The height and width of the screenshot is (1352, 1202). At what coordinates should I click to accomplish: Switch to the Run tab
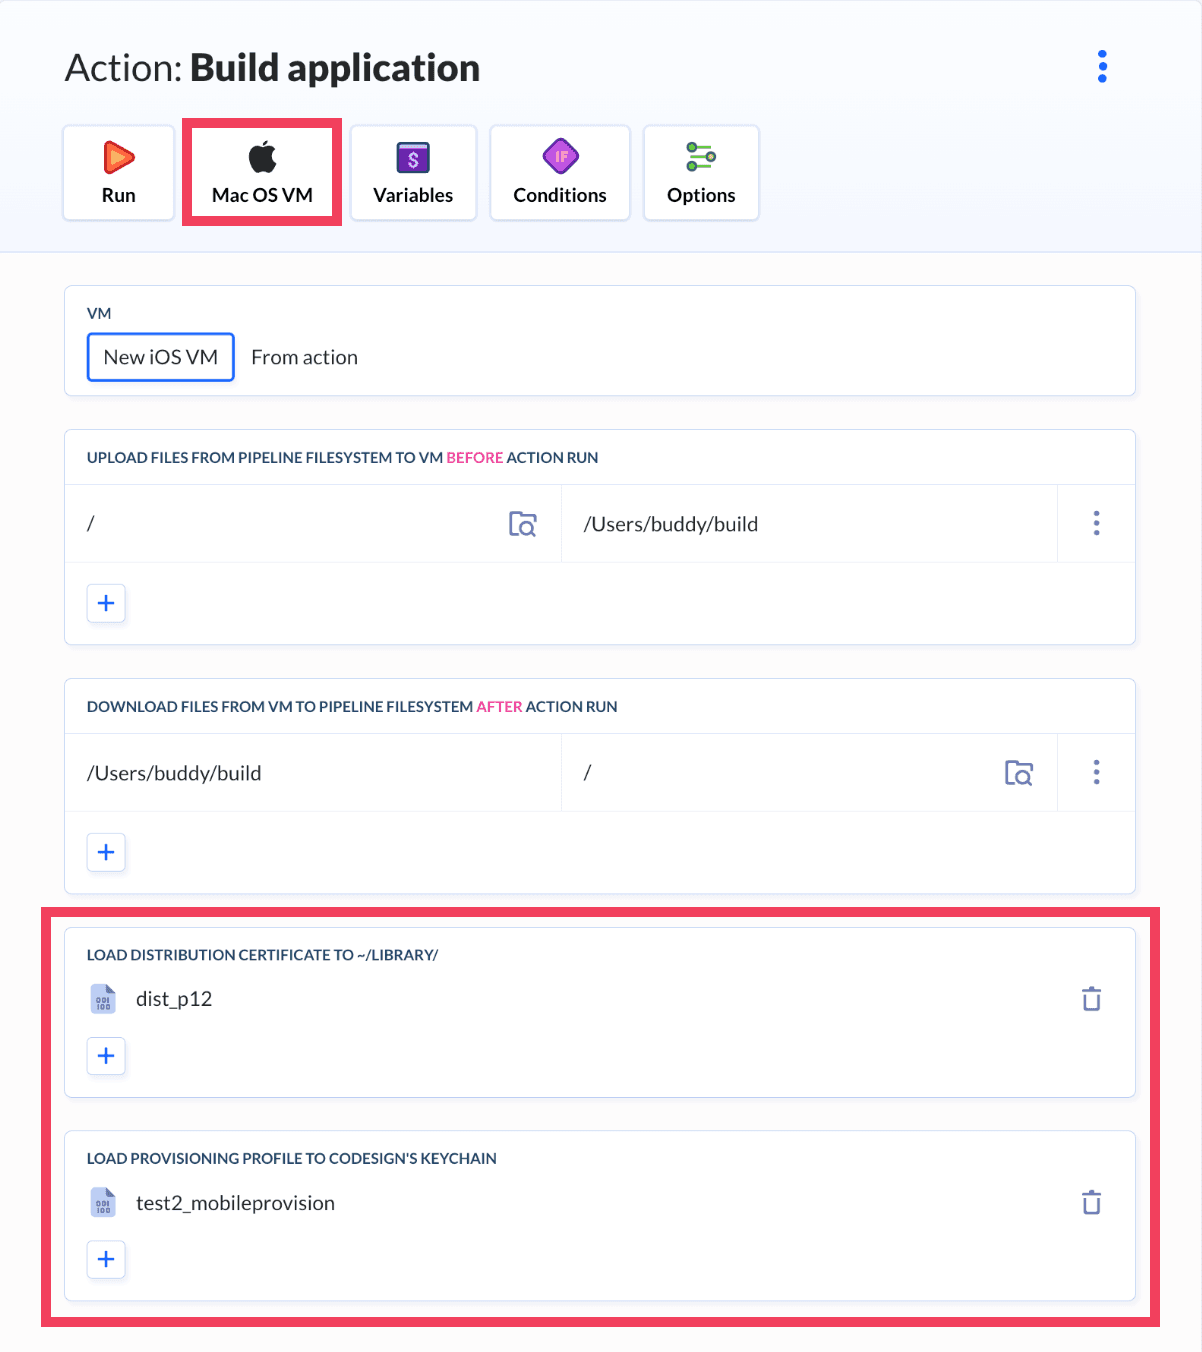(x=118, y=173)
